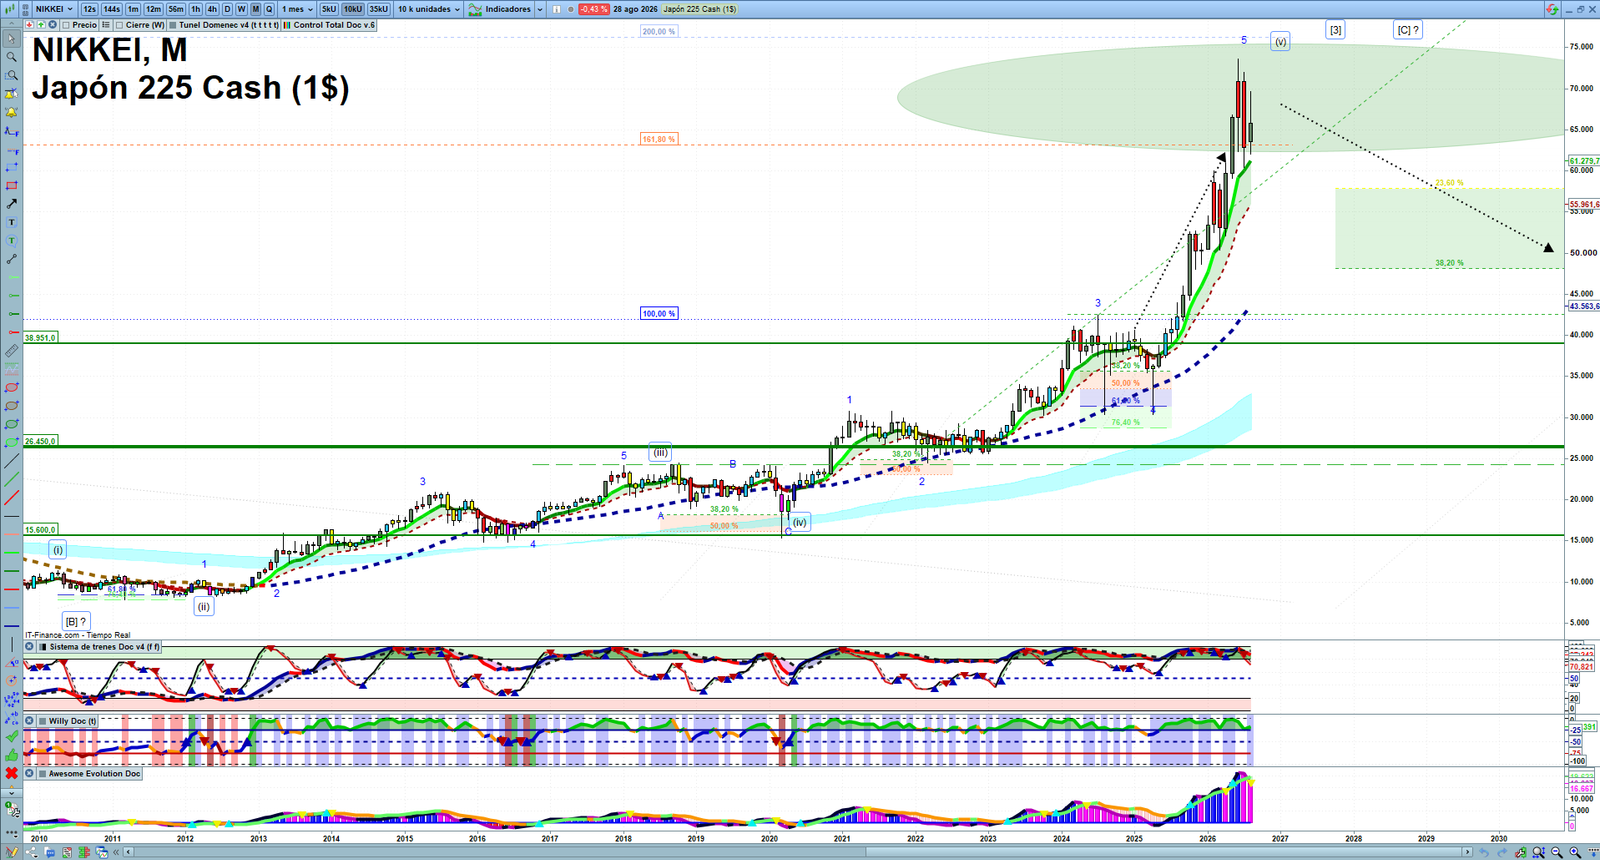This screenshot has height=860, width=1600.
Task: Toggle the Cierre (W) checkbox
Action: 119,25
